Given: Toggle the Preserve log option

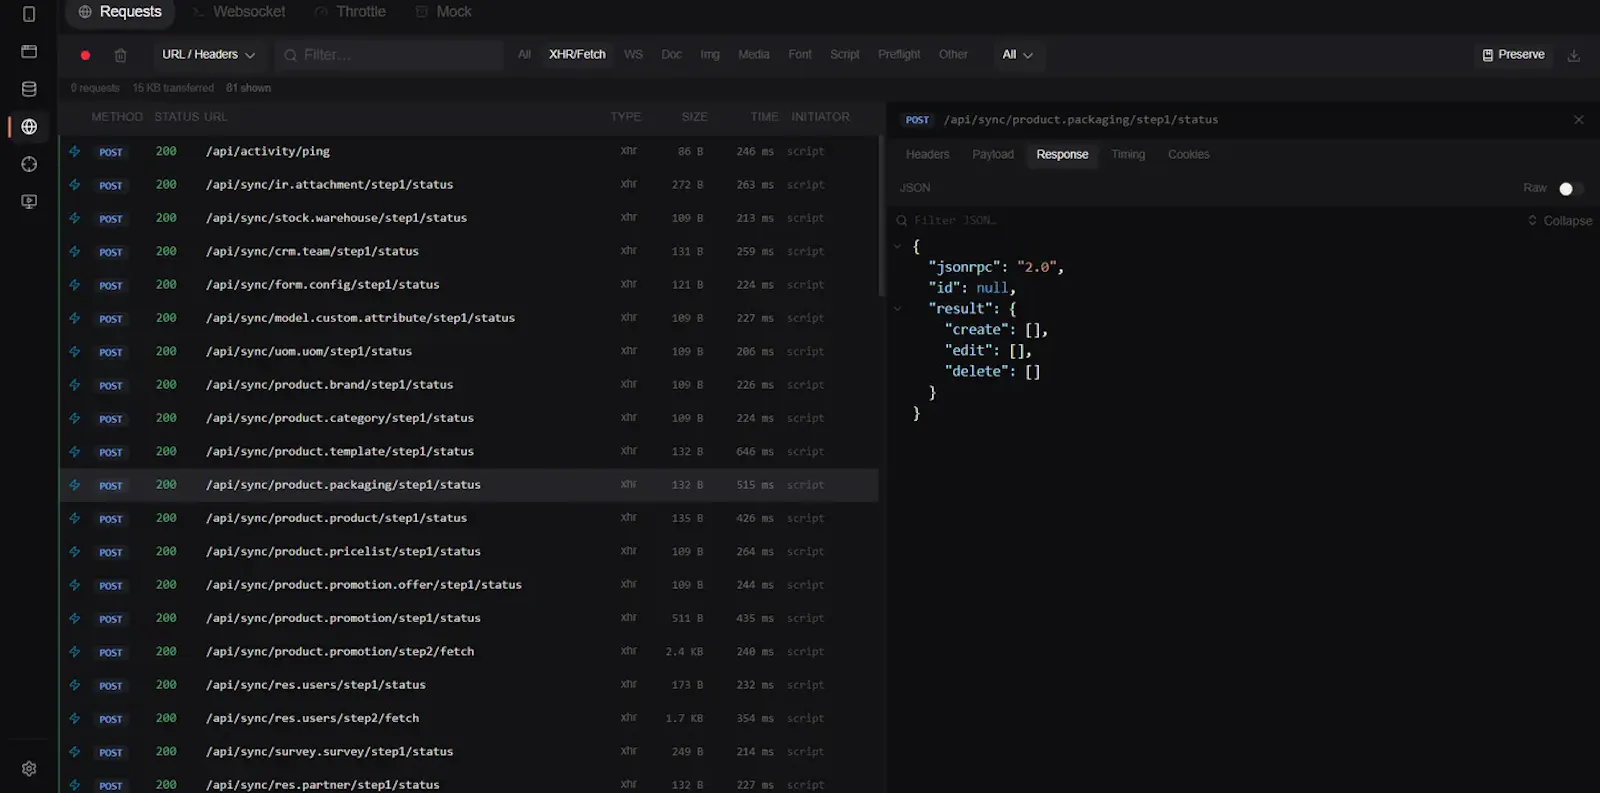Looking at the screenshot, I should (1513, 55).
